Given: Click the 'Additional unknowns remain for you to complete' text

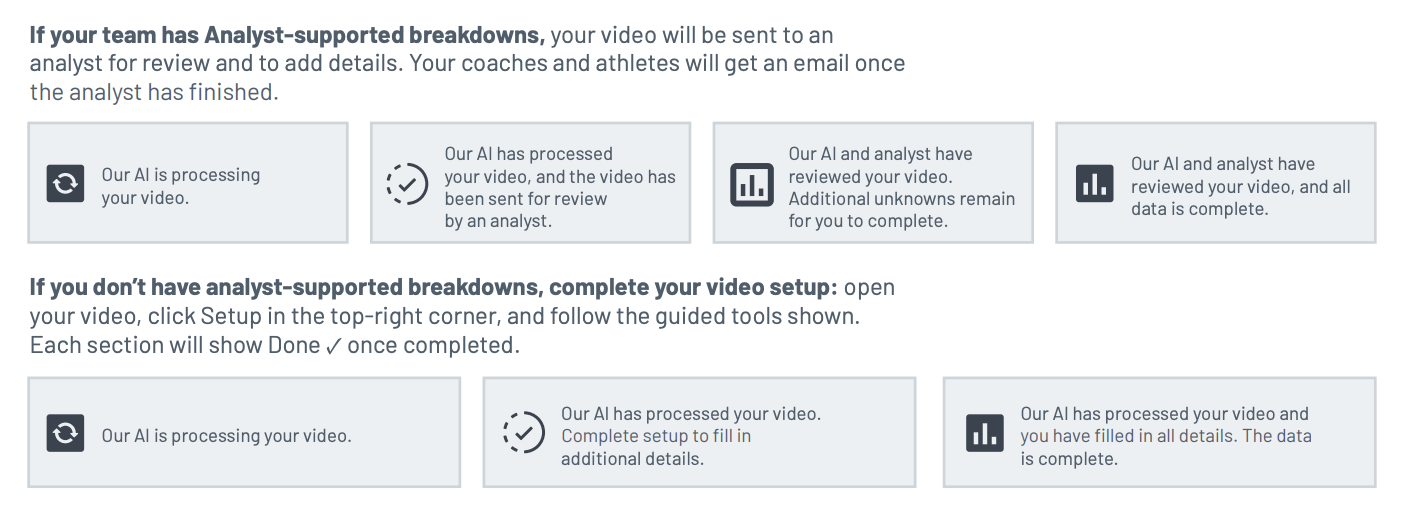Looking at the screenshot, I should click(x=901, y=210).
